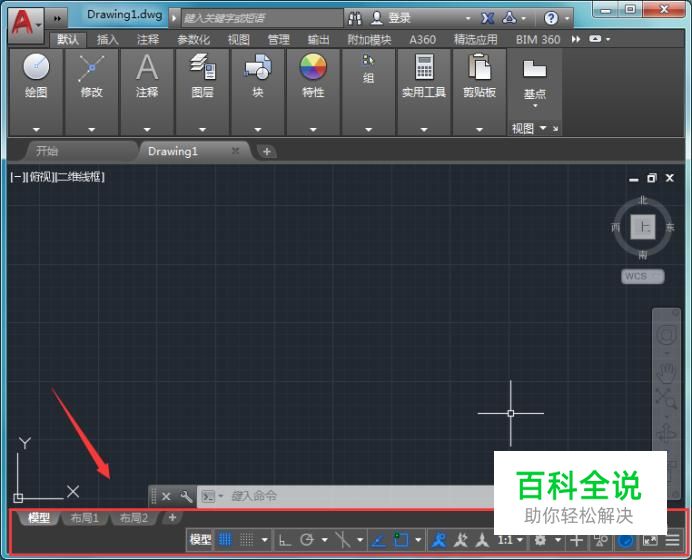
Task: Open the 剪贴板 clipboard panel
Action: click(479, 75)
